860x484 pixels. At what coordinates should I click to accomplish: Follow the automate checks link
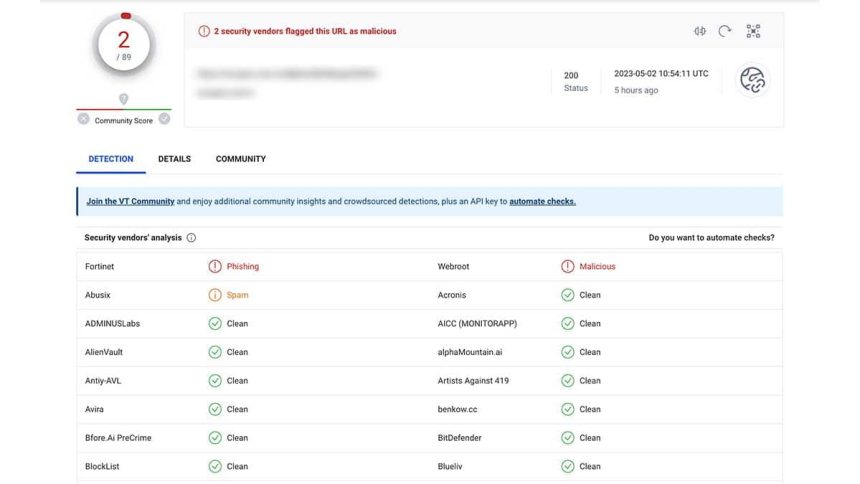pyautogui.click(x=542, y=201)
